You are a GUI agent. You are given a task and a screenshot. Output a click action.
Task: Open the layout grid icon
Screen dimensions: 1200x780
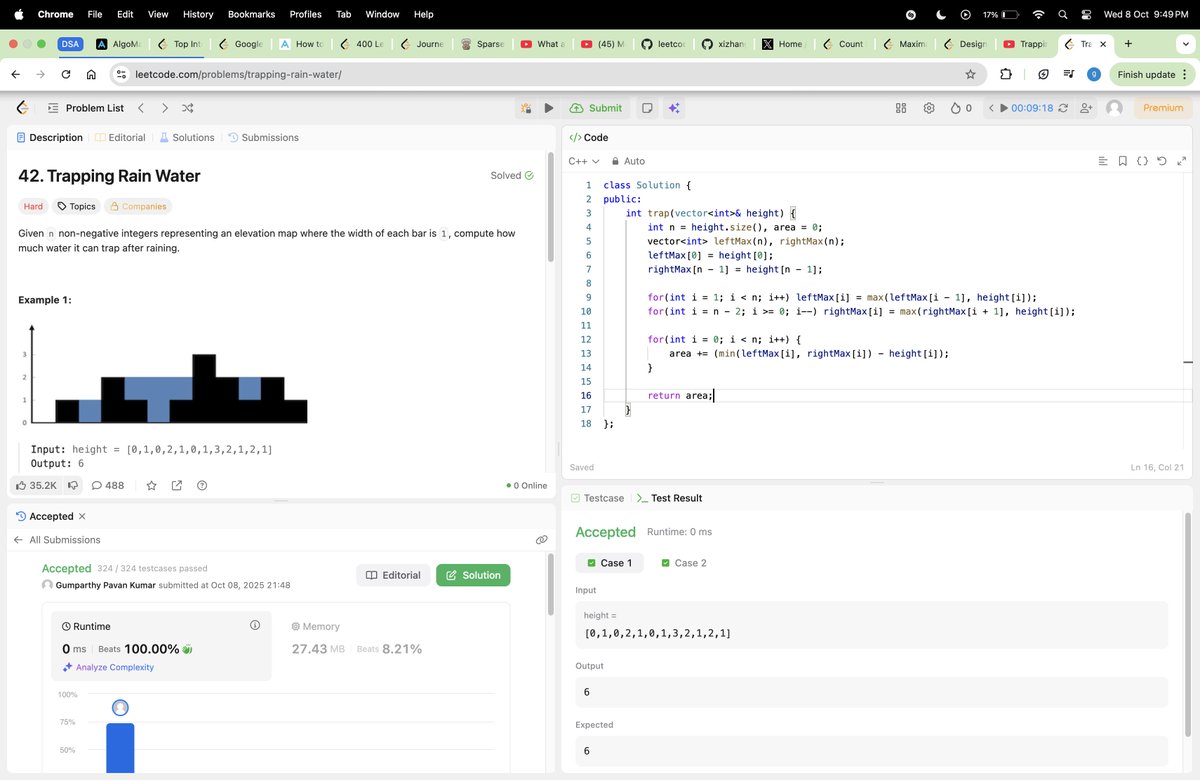tap(901, 108)
